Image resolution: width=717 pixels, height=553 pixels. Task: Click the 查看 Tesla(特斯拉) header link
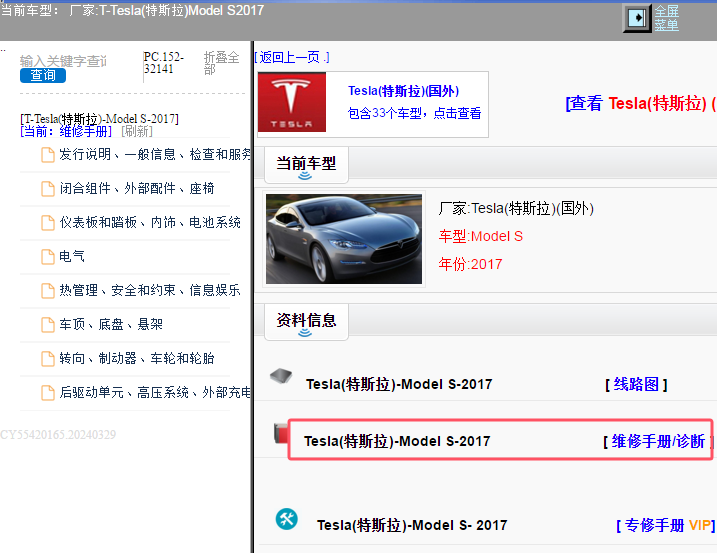pos(641,103)
